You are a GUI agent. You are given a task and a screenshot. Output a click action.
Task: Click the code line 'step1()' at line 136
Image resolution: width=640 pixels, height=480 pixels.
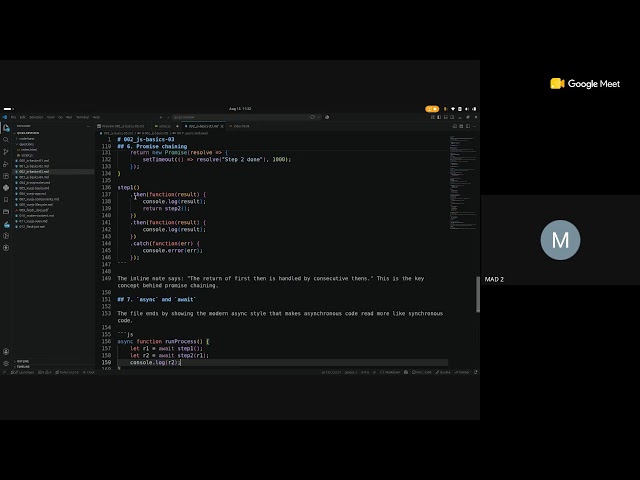point(129,187)
